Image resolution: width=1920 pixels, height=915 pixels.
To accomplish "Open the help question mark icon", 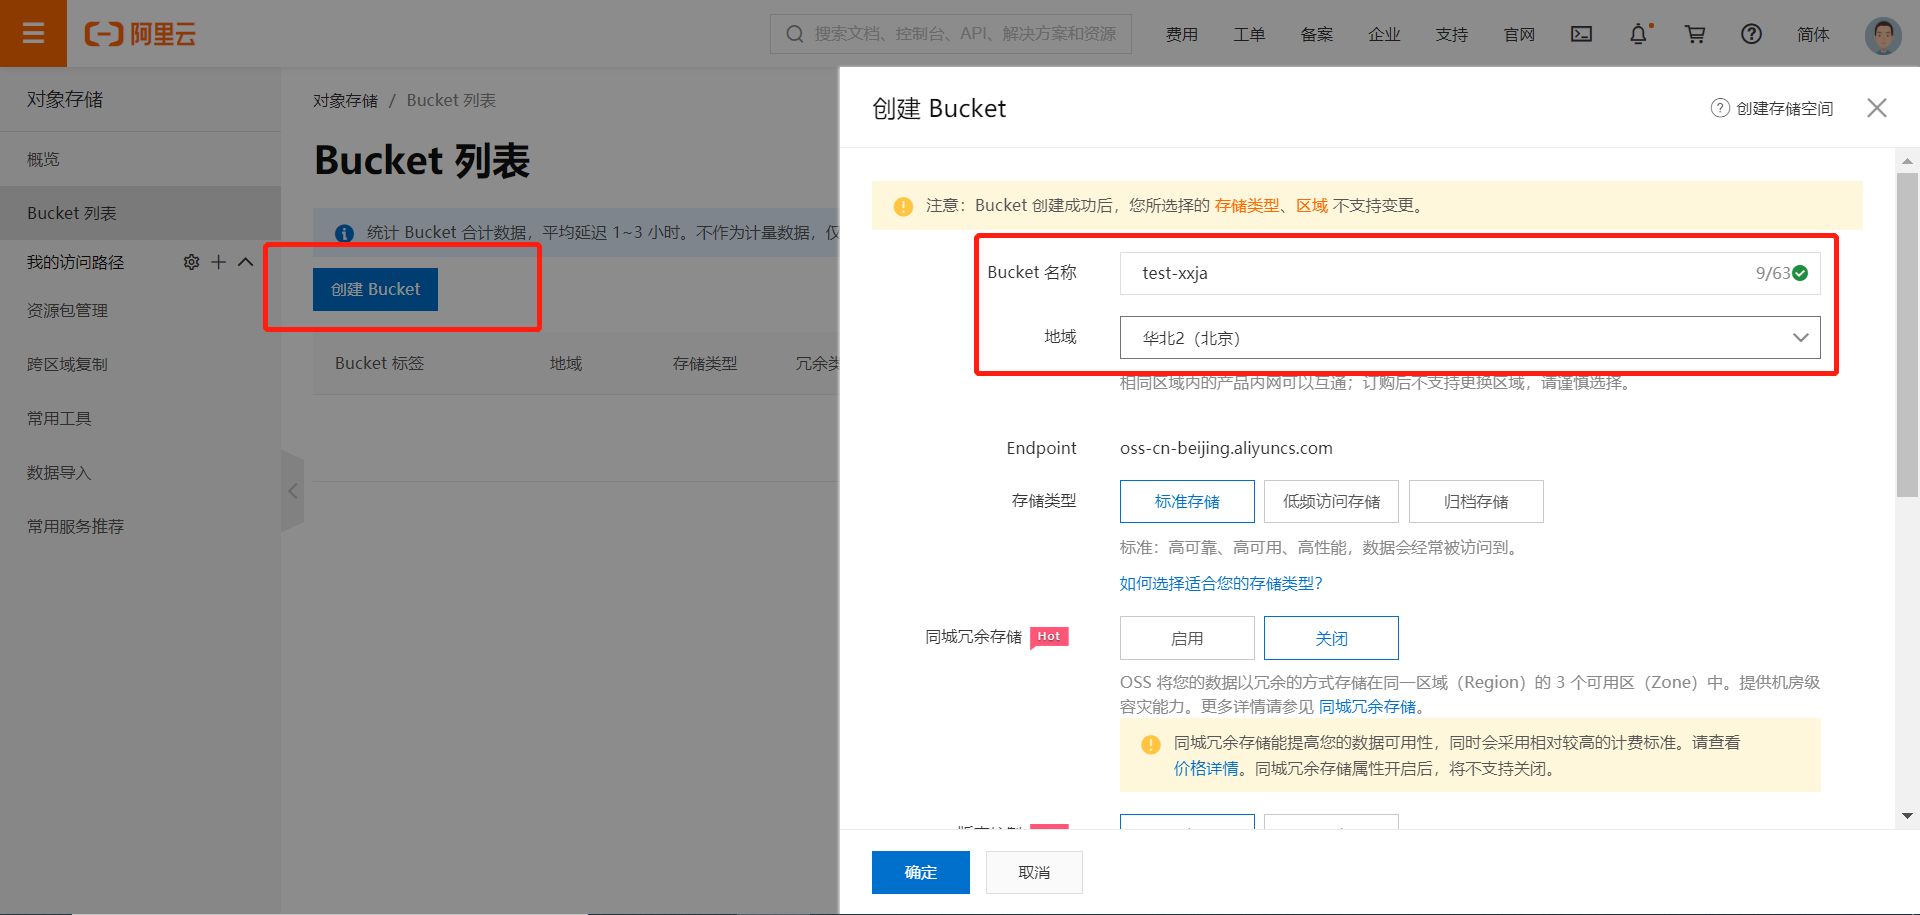I will pyautogui.click(x=1751, y=33).
